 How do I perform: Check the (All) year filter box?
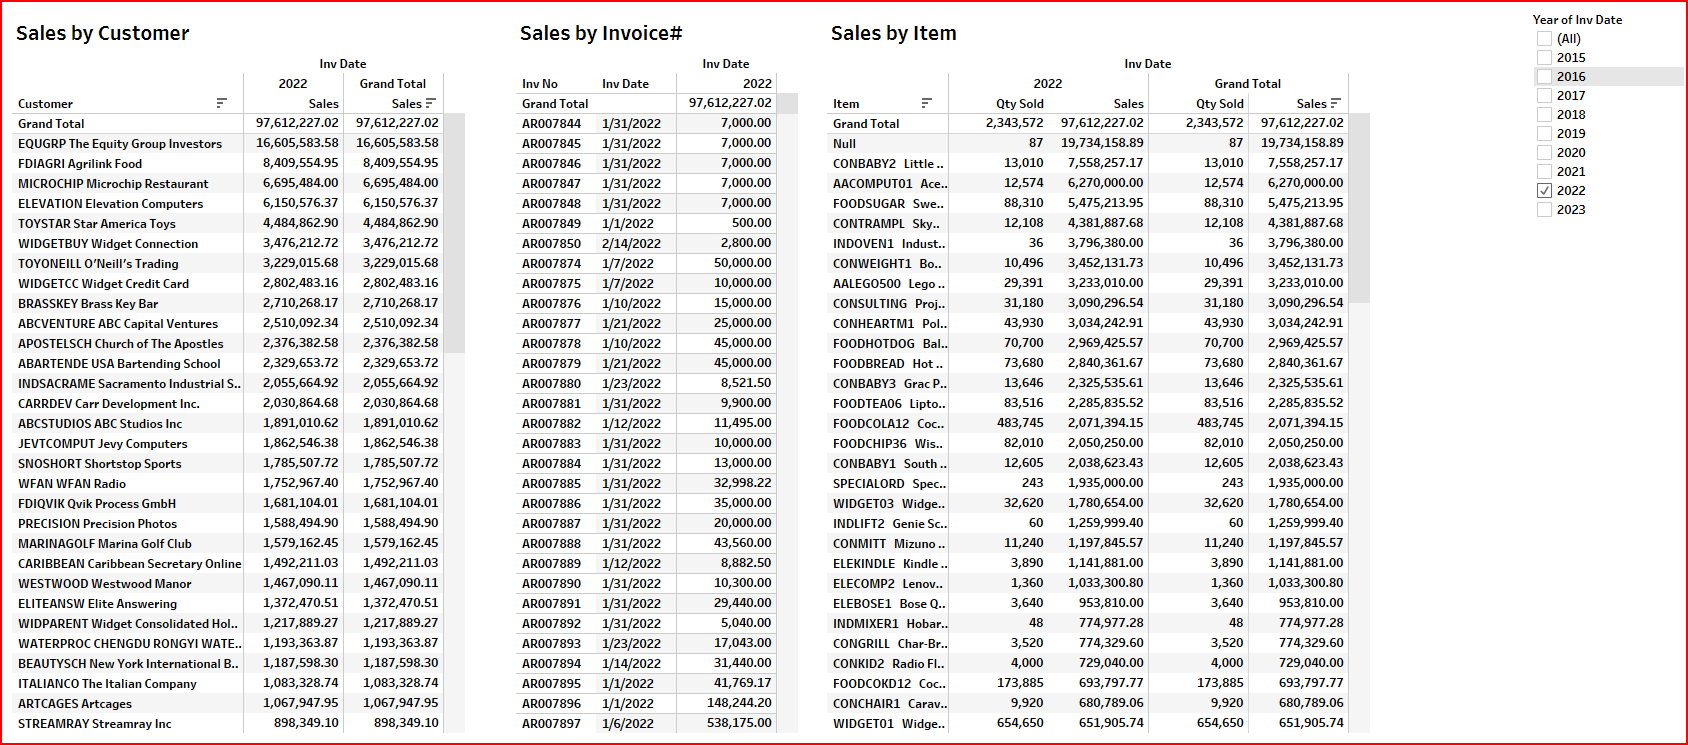pos(1544,39)
